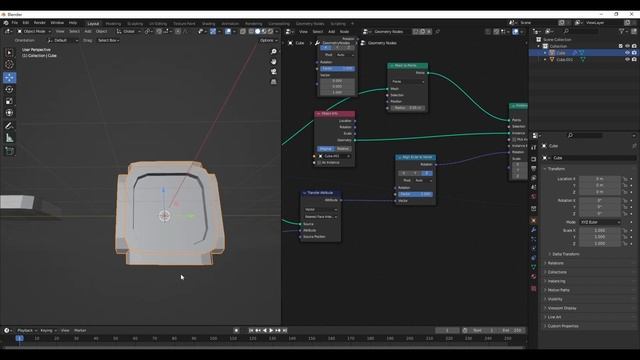Image resolution: width=640 pixels, height=360 pixels.
Task: Open Select Box drag dropdown
Action: point(108,40)
